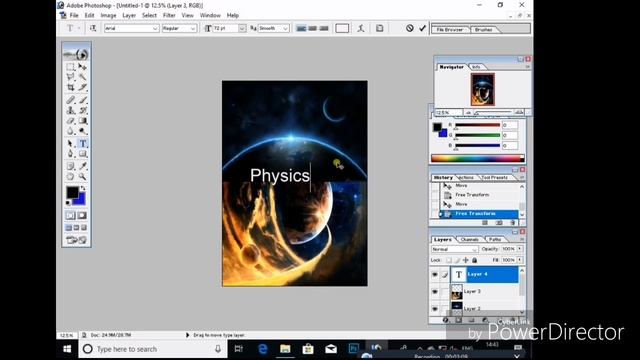Switch to Quick Mask mode
Viewport: 640px width, 360px height.
coord(82,215)
